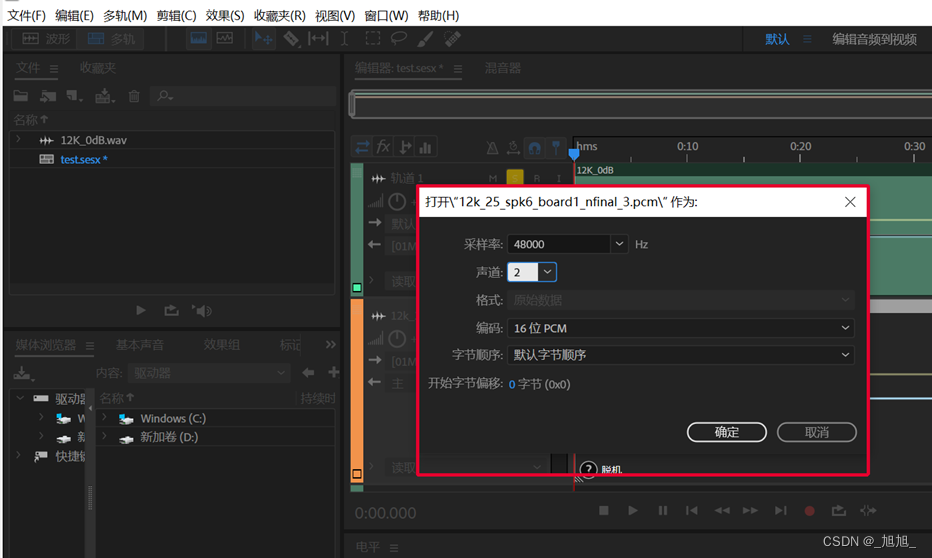The image size is (932, 558).
Task: Click the 0:10 mark on timeline ruler
Action: [x=687, y=146]
